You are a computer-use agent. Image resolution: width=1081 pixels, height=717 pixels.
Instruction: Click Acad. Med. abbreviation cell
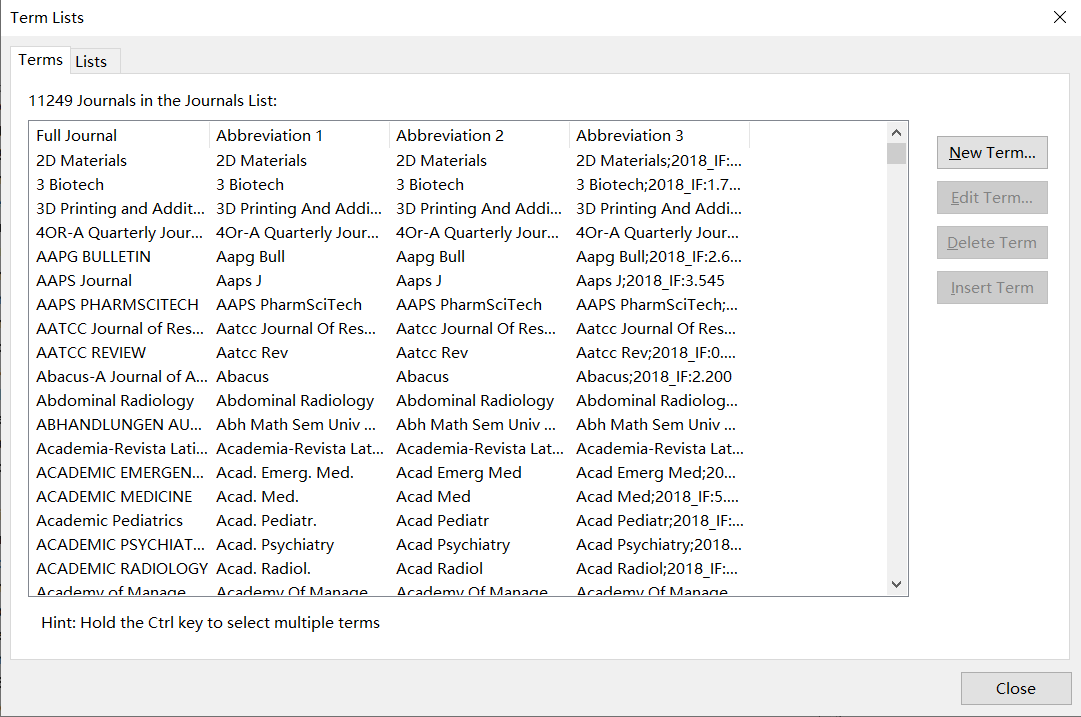point(257,497)
